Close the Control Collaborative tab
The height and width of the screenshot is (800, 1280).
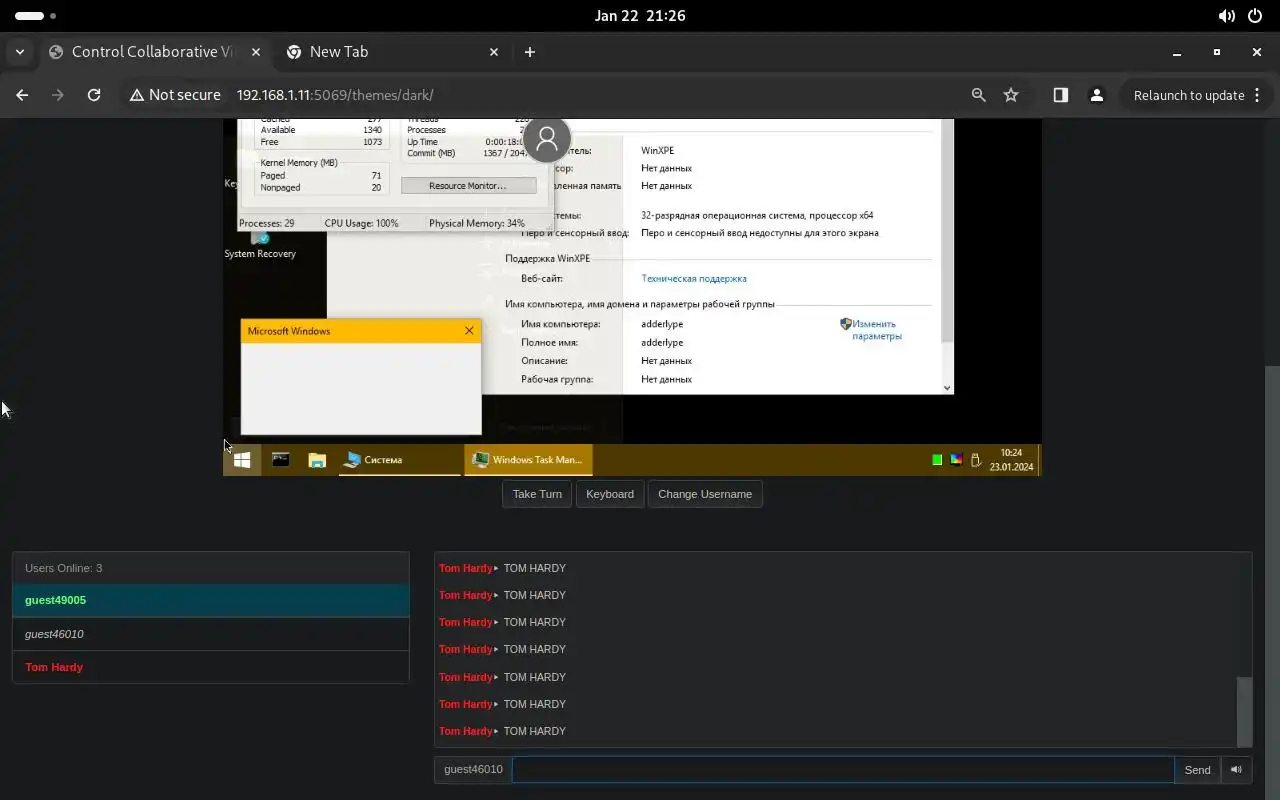[x=256, y=52]
